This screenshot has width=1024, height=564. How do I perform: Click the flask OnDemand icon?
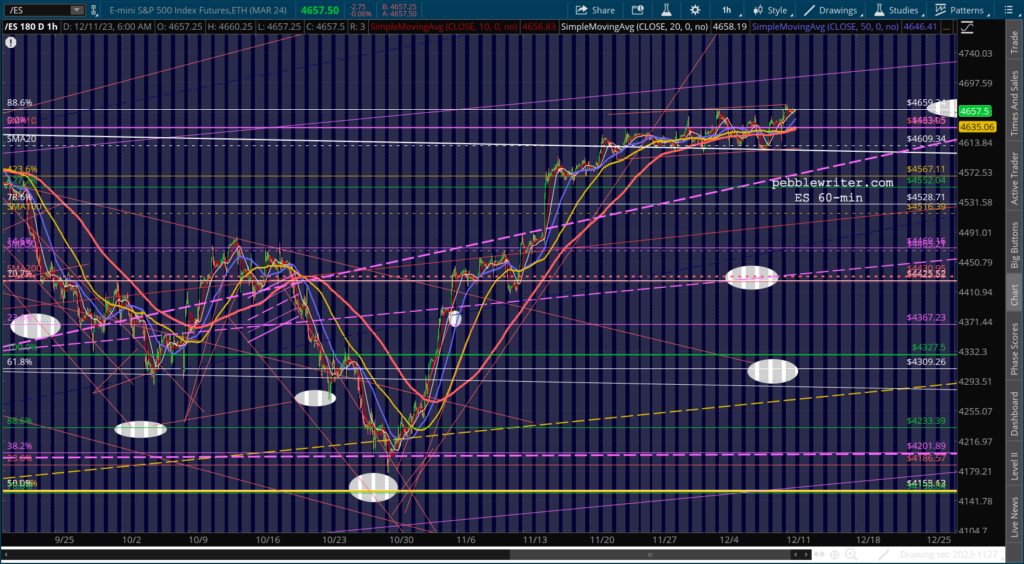(666, 10)
